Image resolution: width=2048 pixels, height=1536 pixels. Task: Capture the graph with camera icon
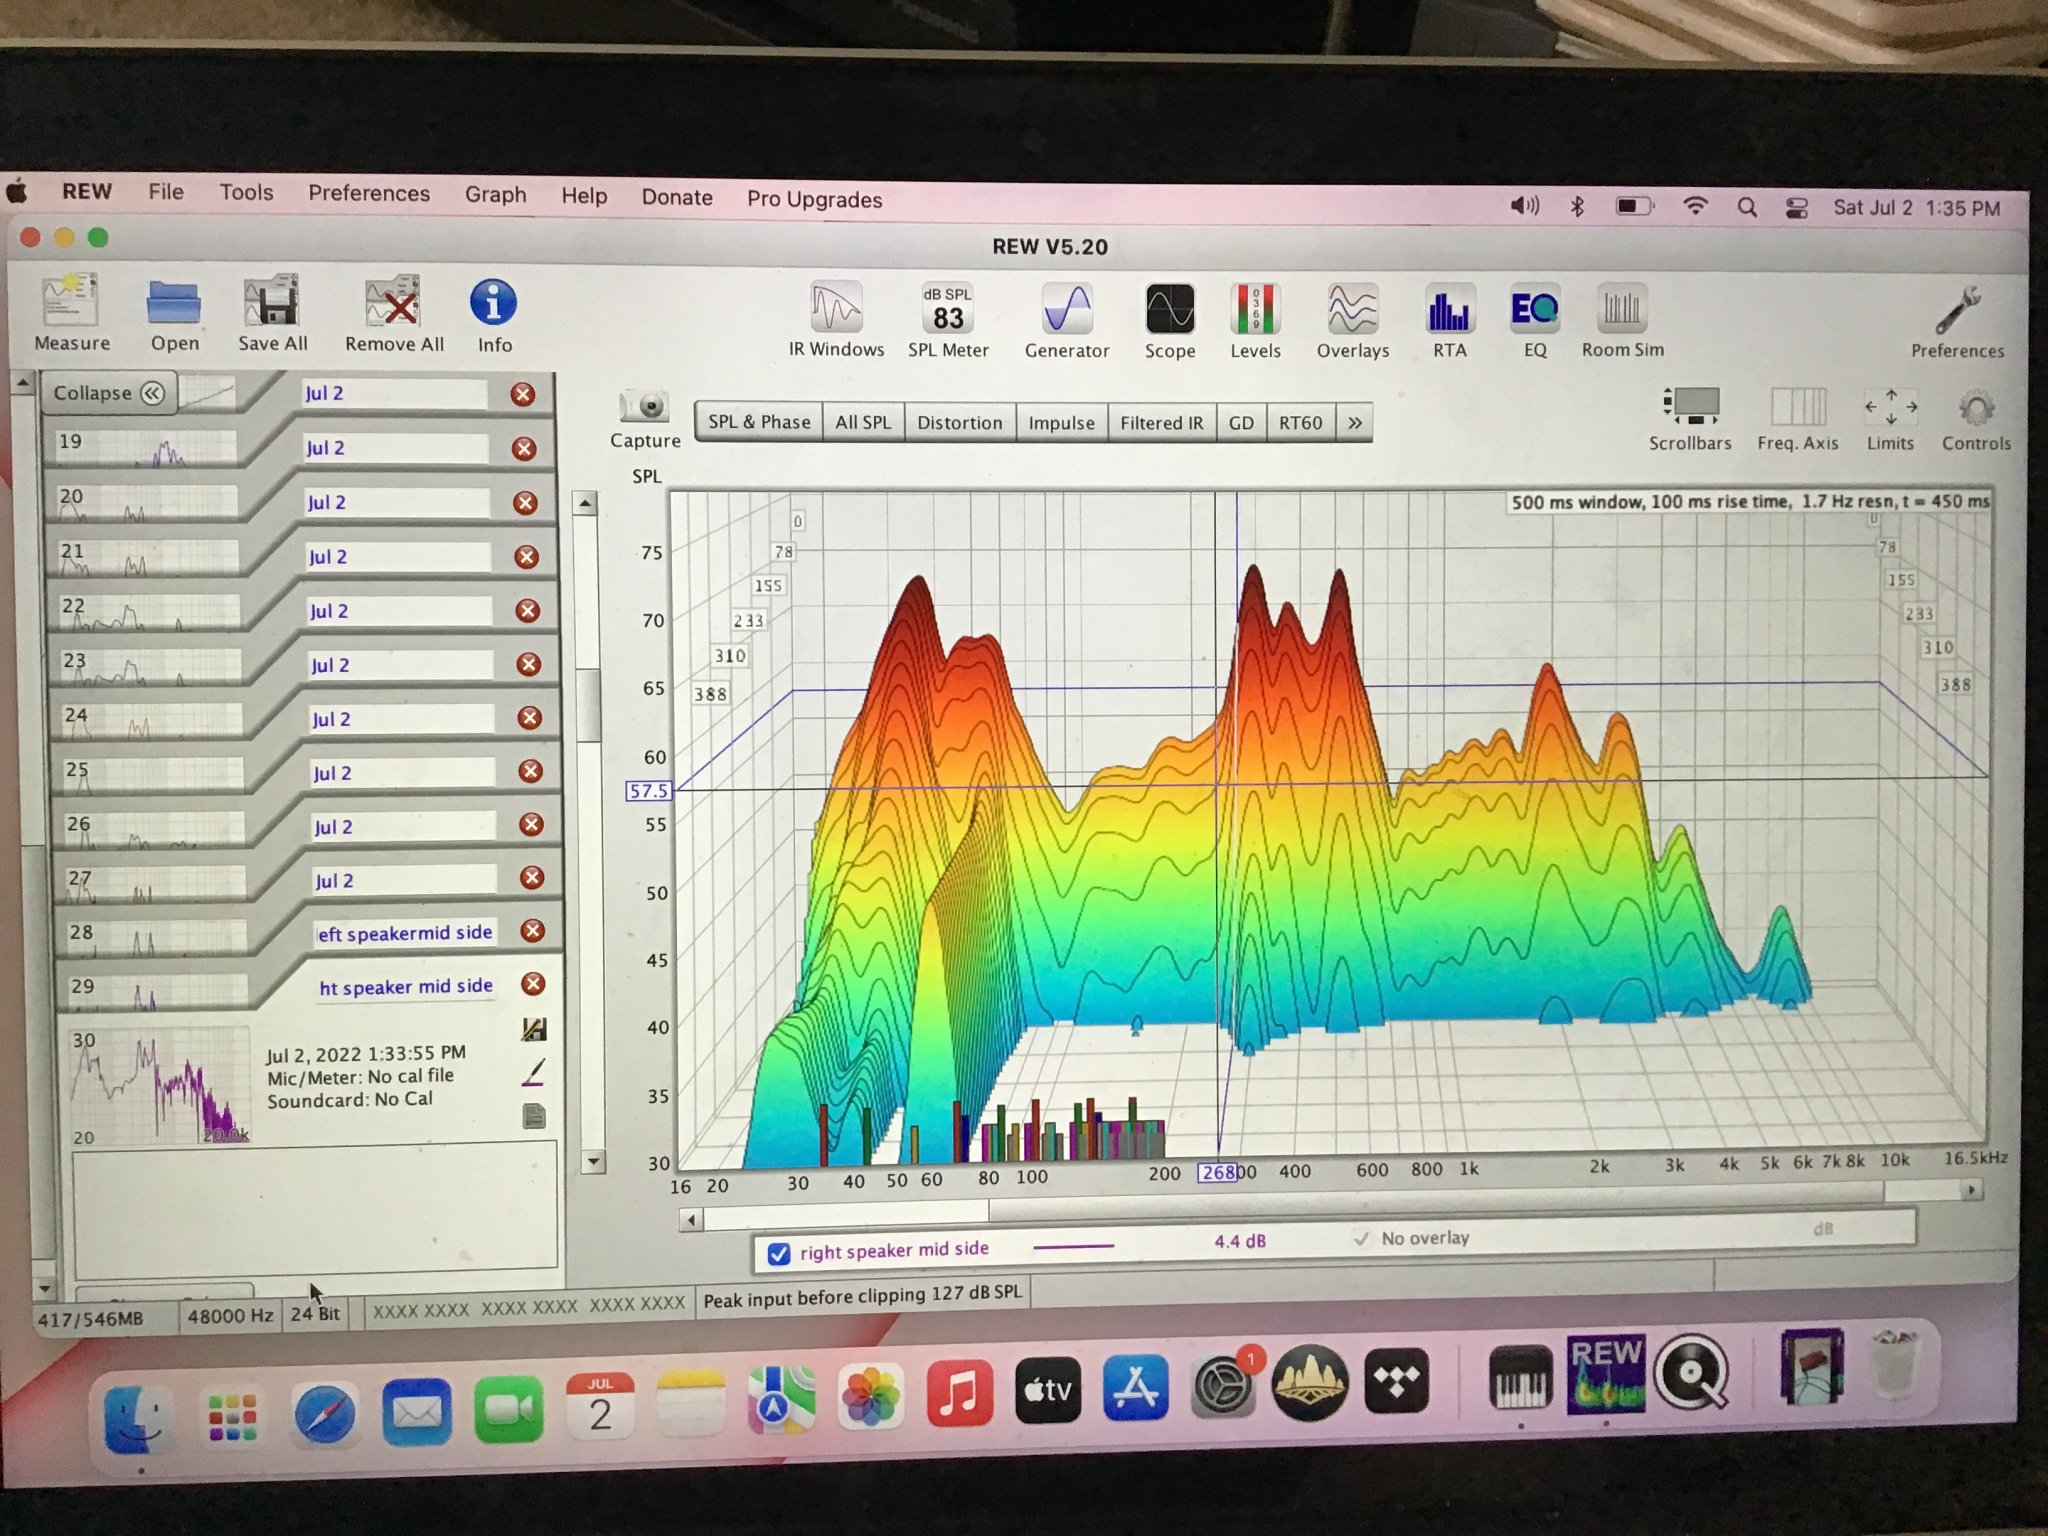[645, 418]
